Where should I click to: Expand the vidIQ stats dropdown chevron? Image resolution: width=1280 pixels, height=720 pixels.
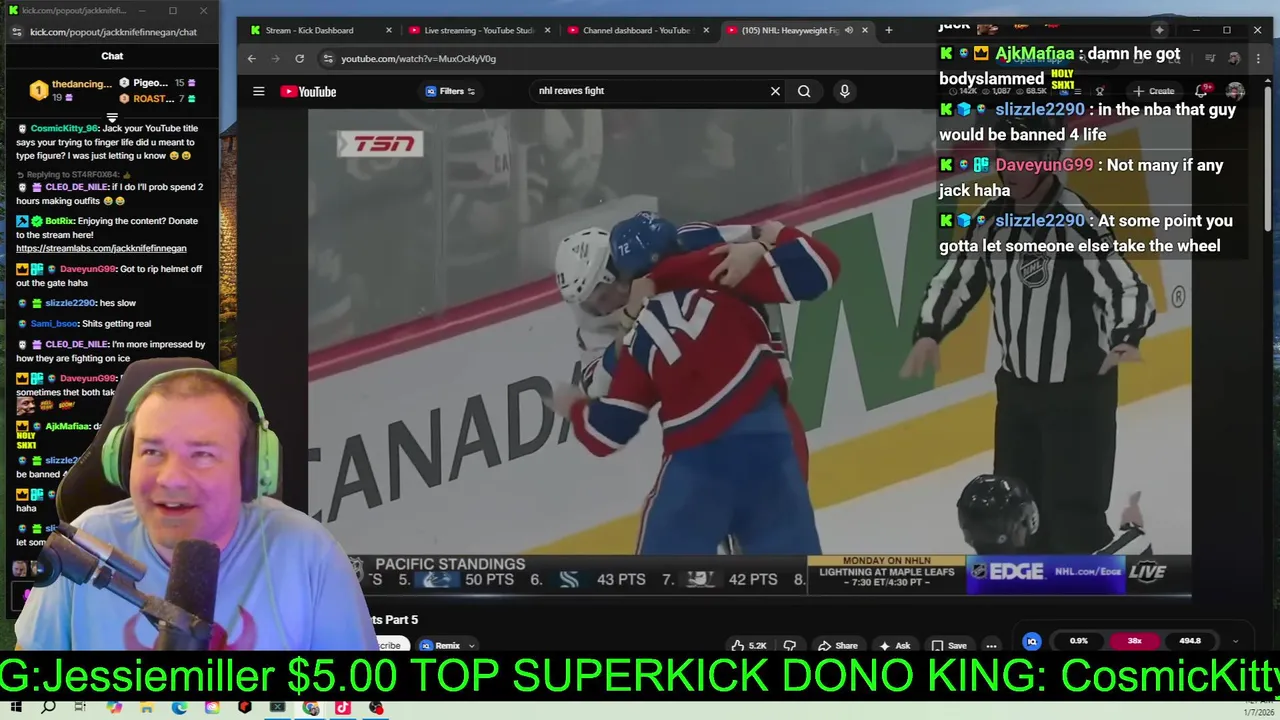tap(1235, 641)
